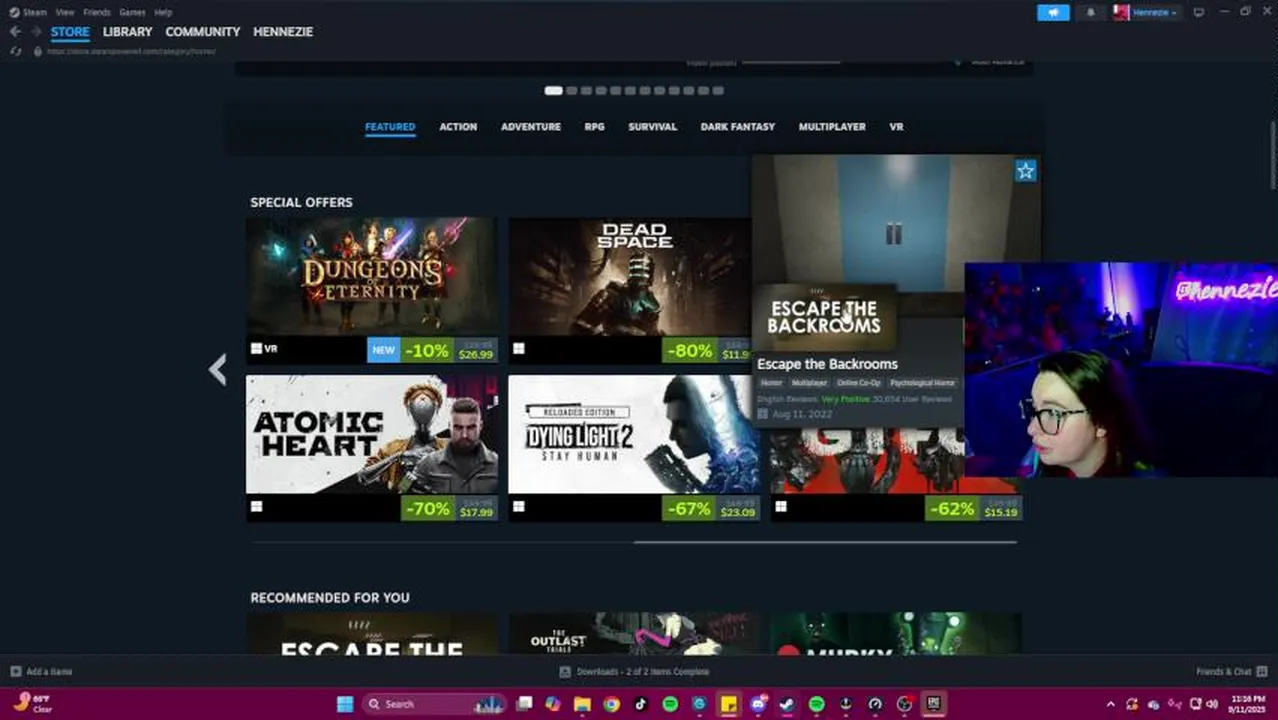Open the Hennezie account dropdown
1278x720 pixels.
coord(1146,12)
